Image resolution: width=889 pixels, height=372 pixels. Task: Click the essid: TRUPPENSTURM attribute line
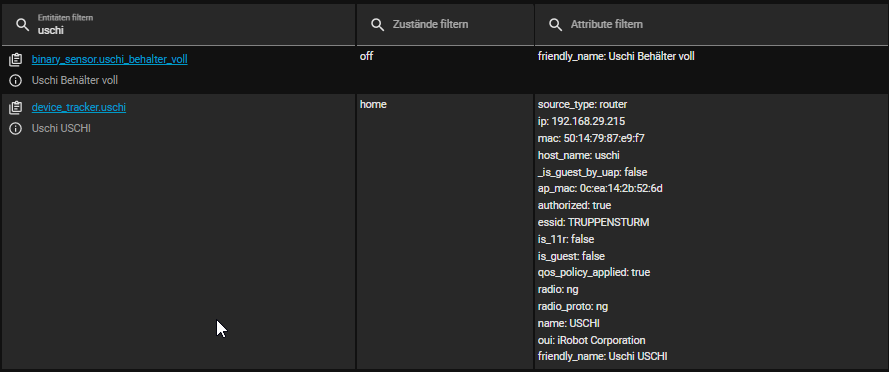[x=593, y=222]
